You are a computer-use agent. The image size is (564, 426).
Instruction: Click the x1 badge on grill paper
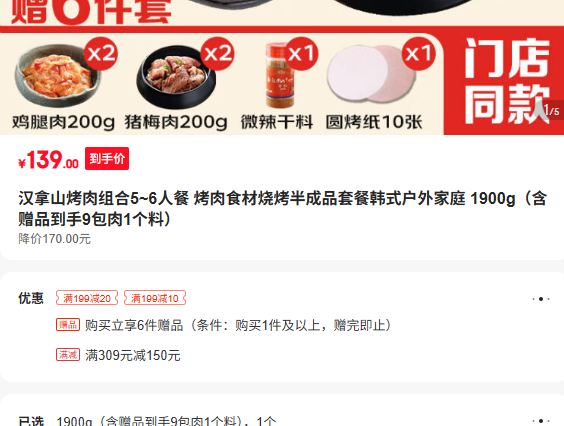[x=418, y=54]
